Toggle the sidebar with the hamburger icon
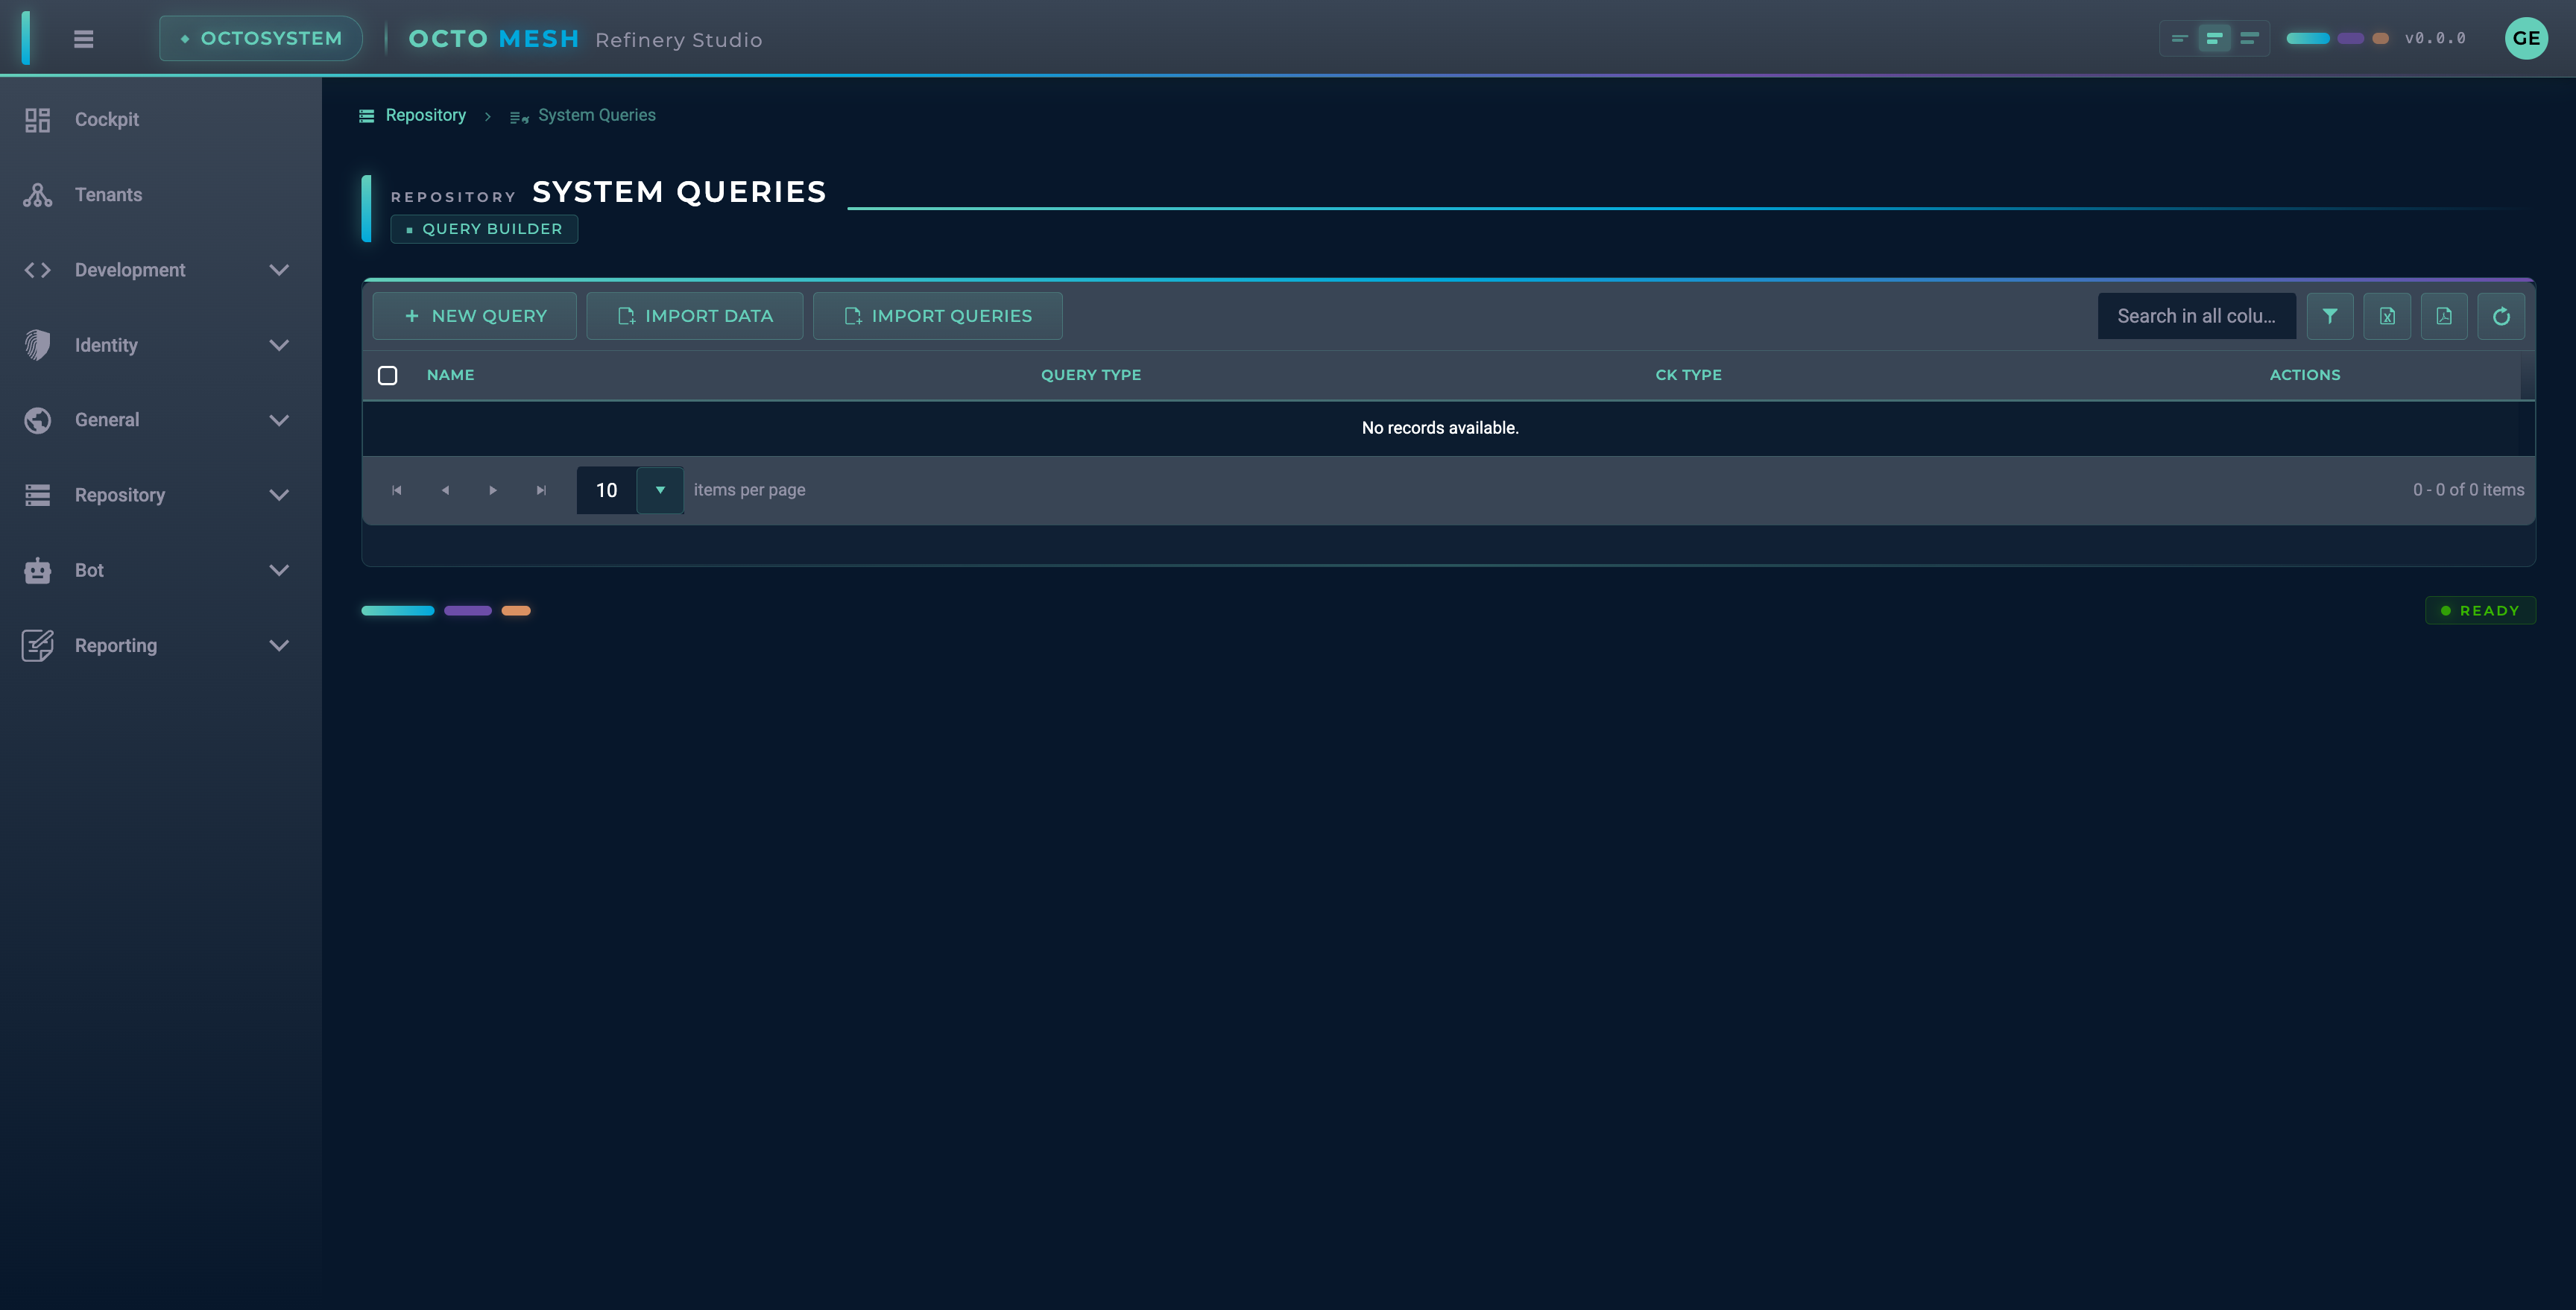Viewport: 2576px width, 1310px height. 84,38
